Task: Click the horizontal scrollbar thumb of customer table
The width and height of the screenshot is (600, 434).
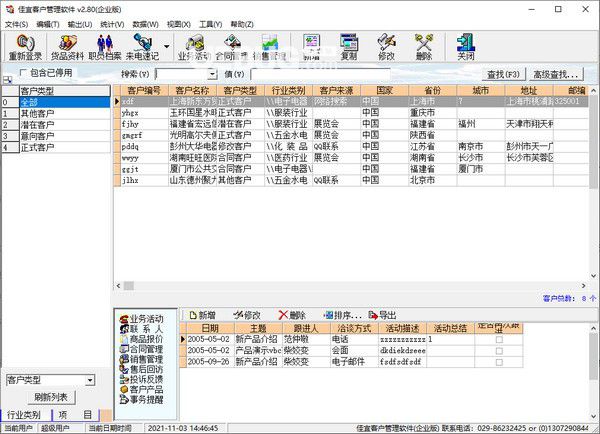Action: coord(129,286)
